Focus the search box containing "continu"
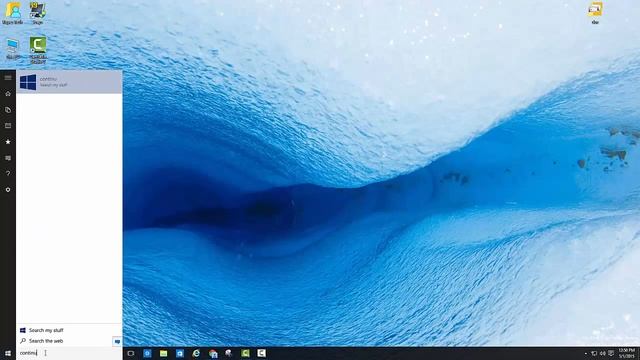Viewport: 640px width, 360px height. (x=69, y=353)
